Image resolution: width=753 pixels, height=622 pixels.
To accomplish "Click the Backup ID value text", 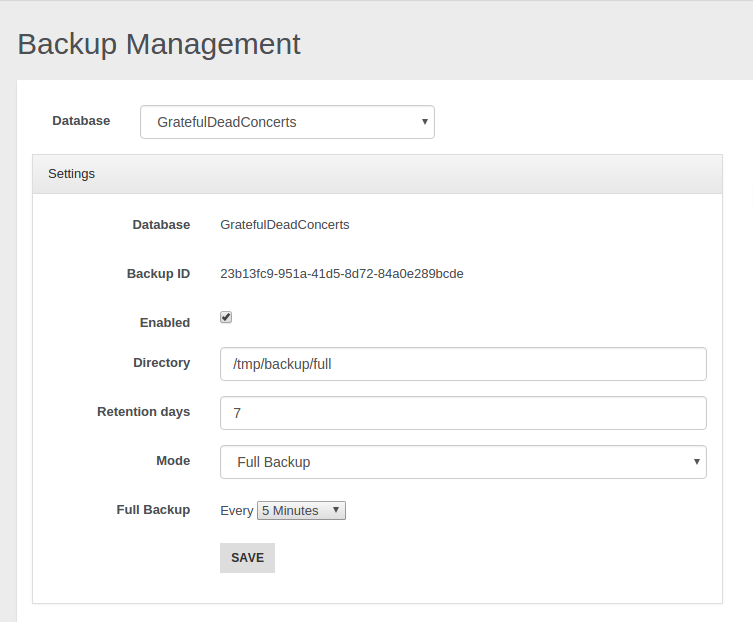I will click(x=341, y=273).
